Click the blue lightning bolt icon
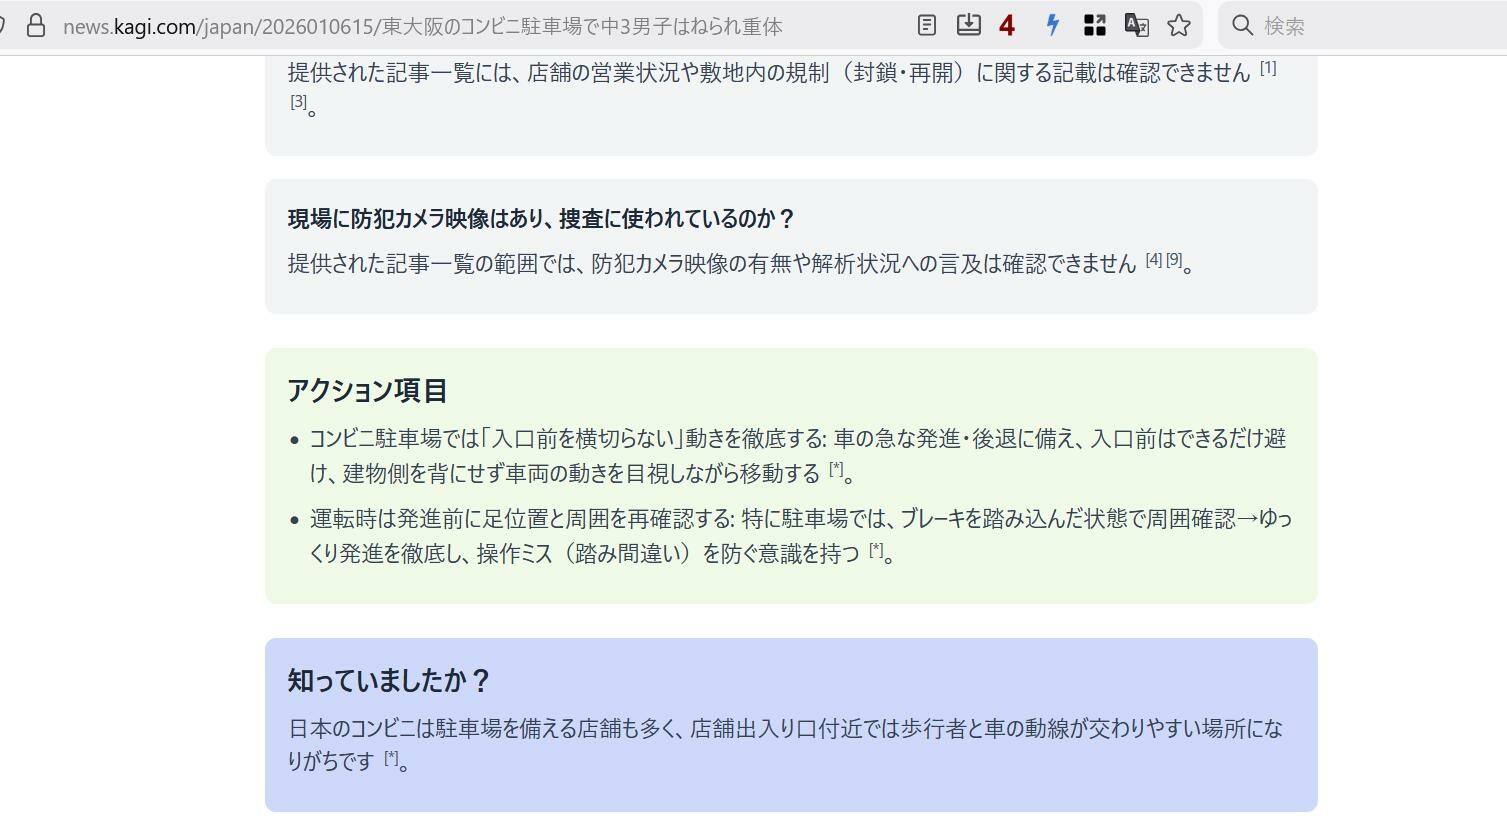 1052,26
